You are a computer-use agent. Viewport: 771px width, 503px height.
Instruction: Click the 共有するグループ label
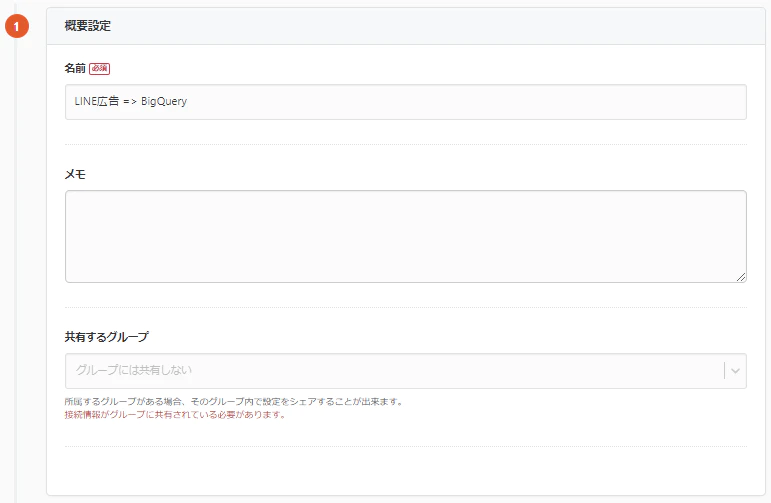(x=107, y=337)
